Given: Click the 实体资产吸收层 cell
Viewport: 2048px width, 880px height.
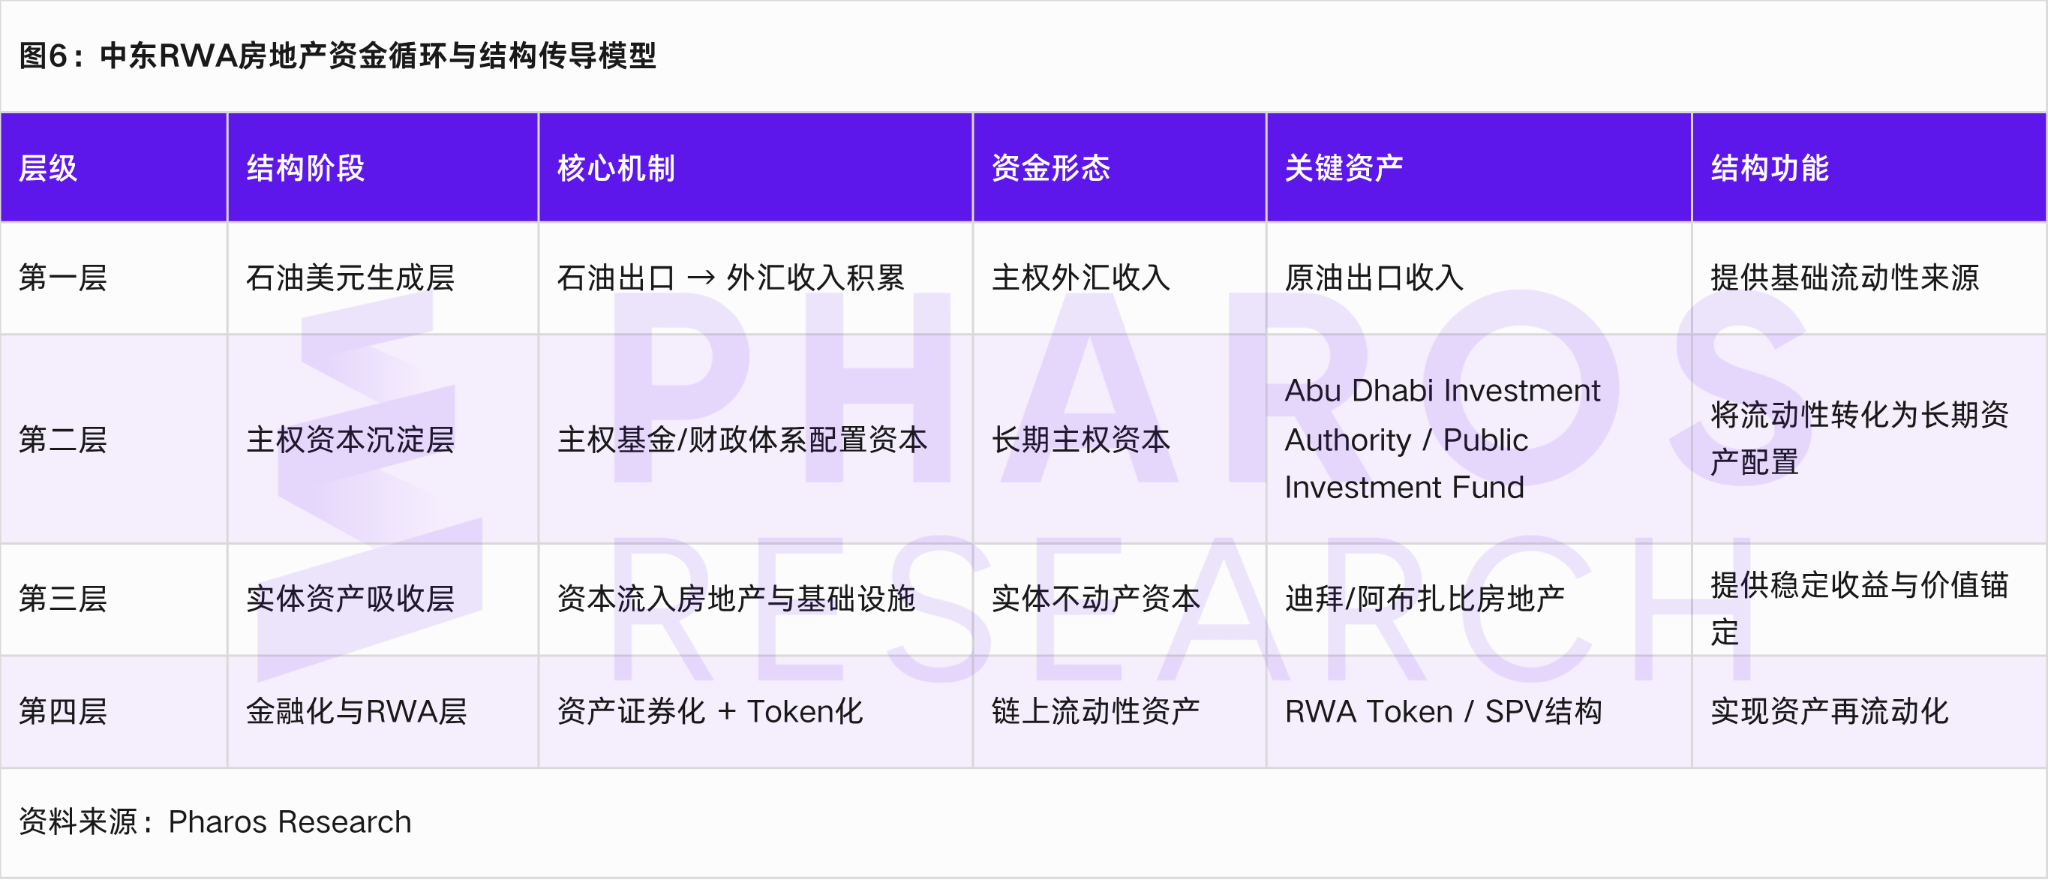Looking at the screenshot, I should point(350,598).
